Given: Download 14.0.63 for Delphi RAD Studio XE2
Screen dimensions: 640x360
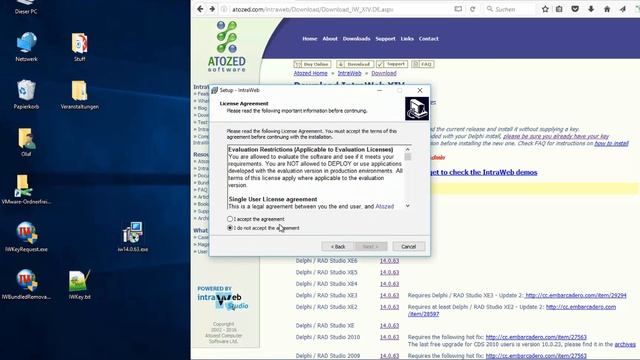Looking at the screenshot, I should (389, 307).
